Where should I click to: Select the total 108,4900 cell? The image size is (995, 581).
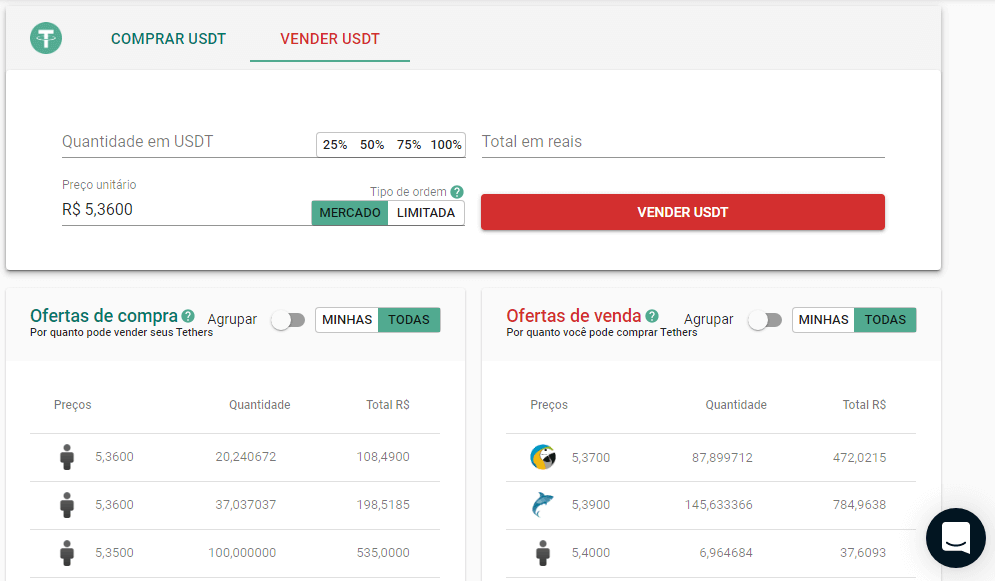[x=383, y=457]
